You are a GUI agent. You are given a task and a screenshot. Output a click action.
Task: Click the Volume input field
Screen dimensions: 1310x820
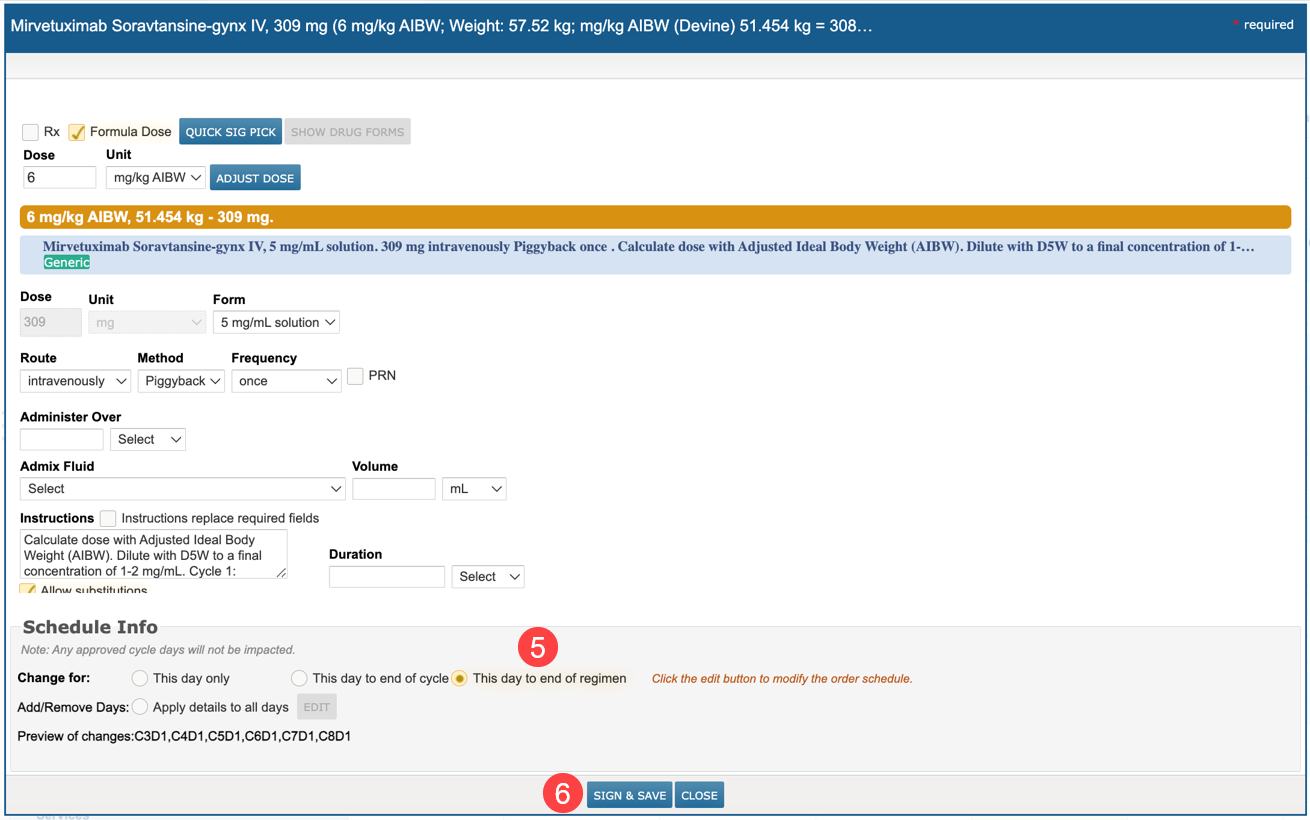pos(394,489)
